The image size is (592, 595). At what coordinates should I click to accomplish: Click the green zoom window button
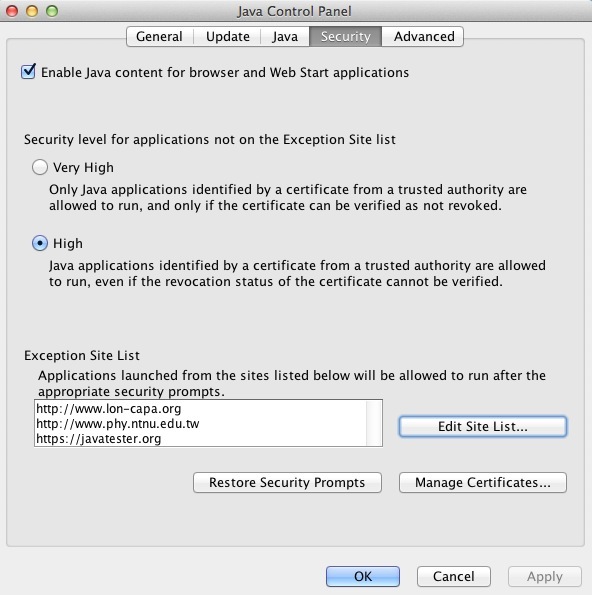pyautogui.click(x=52, y=11)
